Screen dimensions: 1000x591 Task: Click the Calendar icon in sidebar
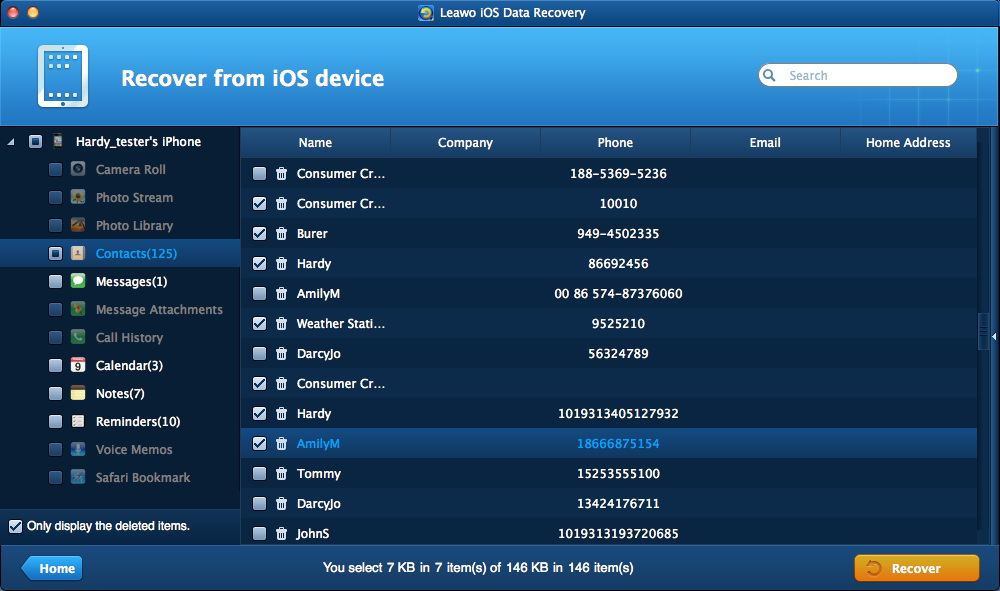(x=78, y=366)
